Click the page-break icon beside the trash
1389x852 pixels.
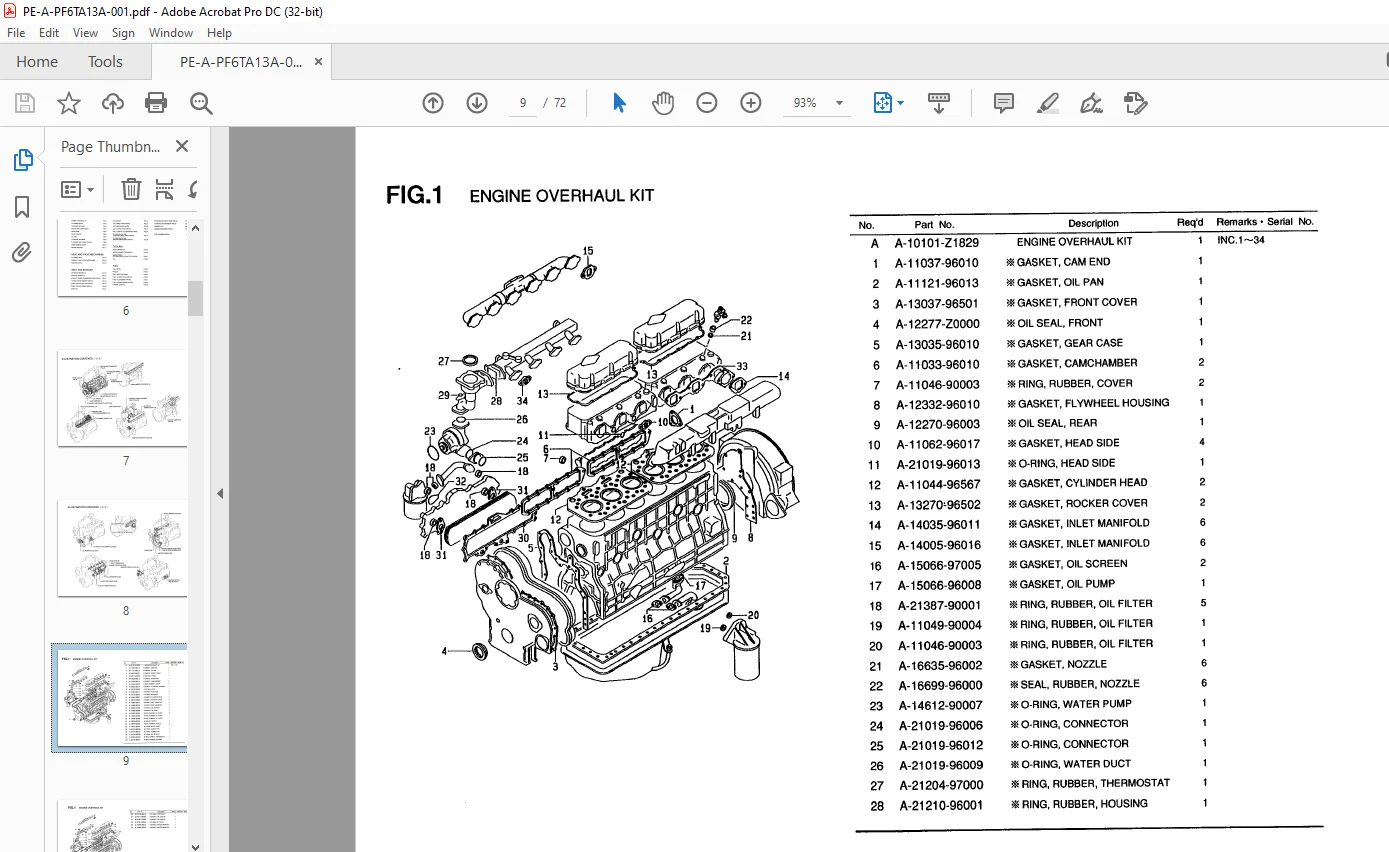pyautogui.click(x=165, y=189)
